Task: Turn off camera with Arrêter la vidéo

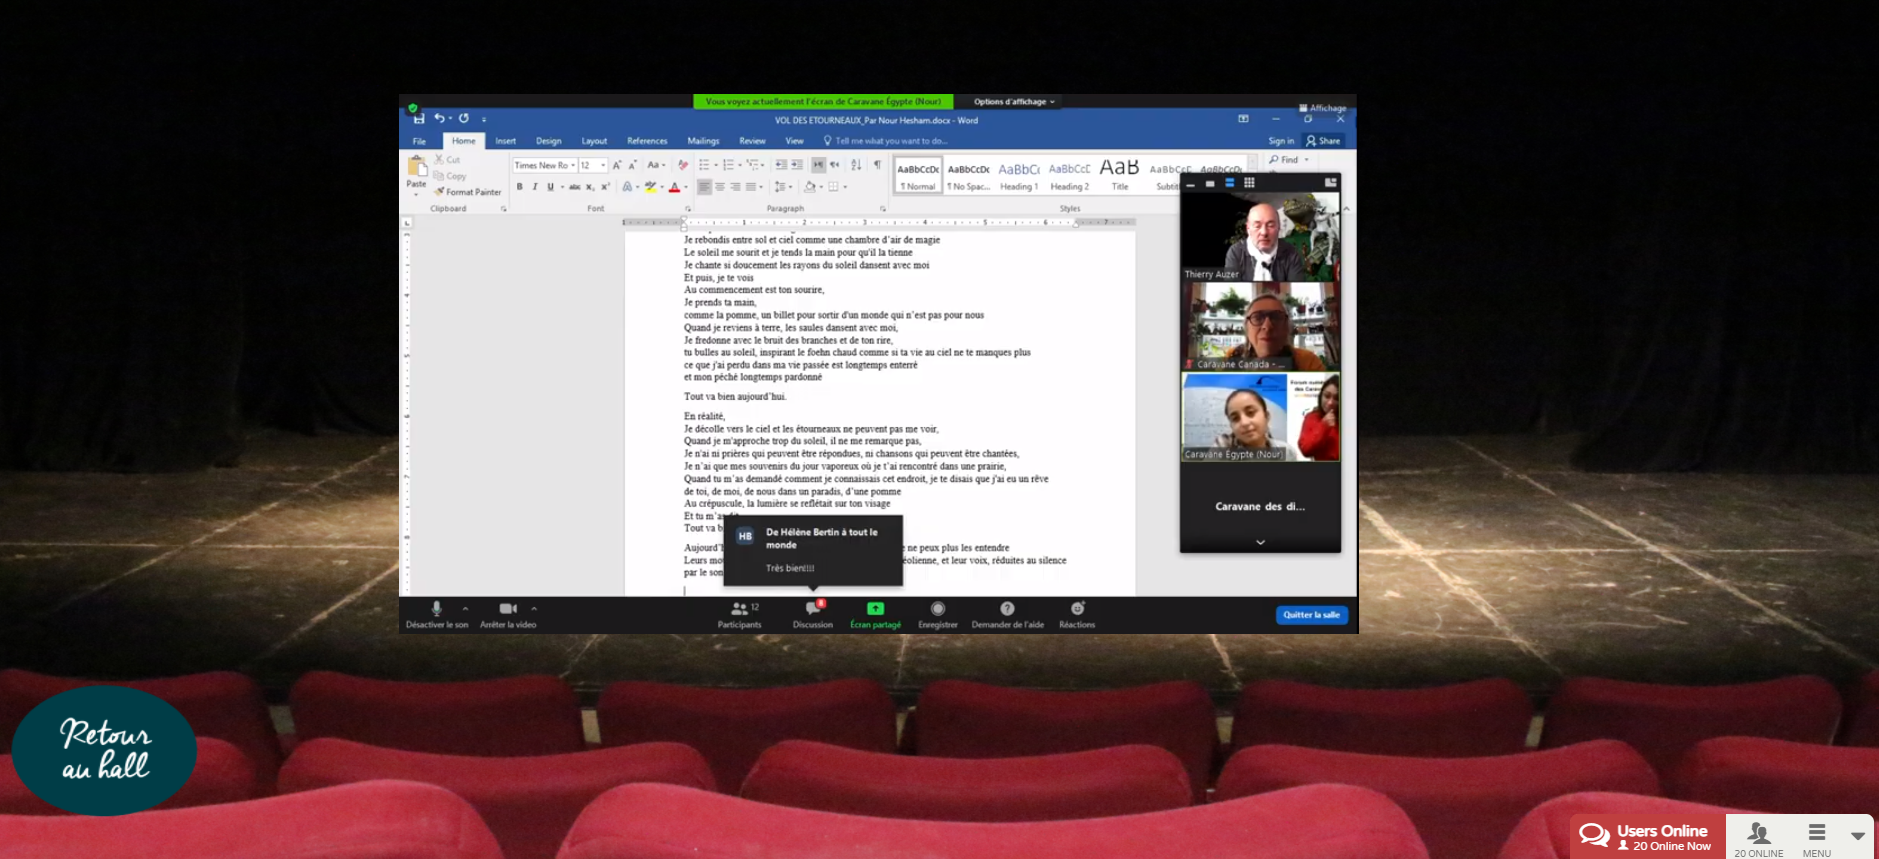Action: pyautogui.click(x=508, y=609)
